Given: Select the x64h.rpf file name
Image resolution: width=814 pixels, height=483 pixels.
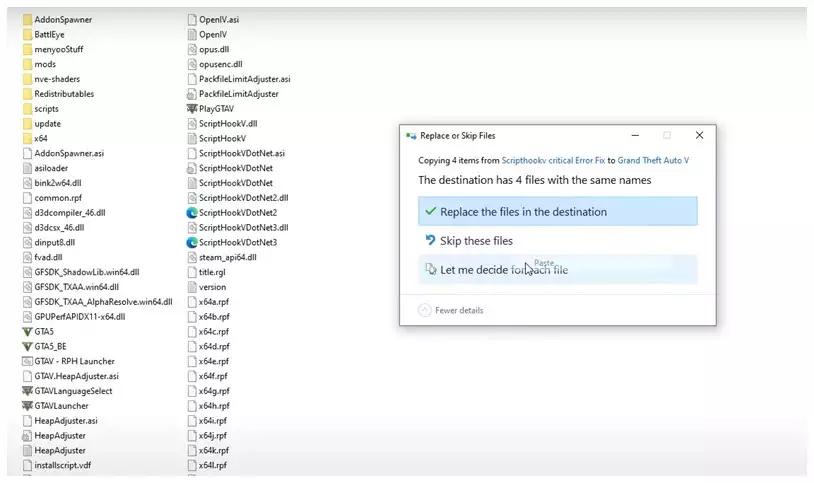Looking at the screenshot, I should pyautogui.click(x=214, y=406).
